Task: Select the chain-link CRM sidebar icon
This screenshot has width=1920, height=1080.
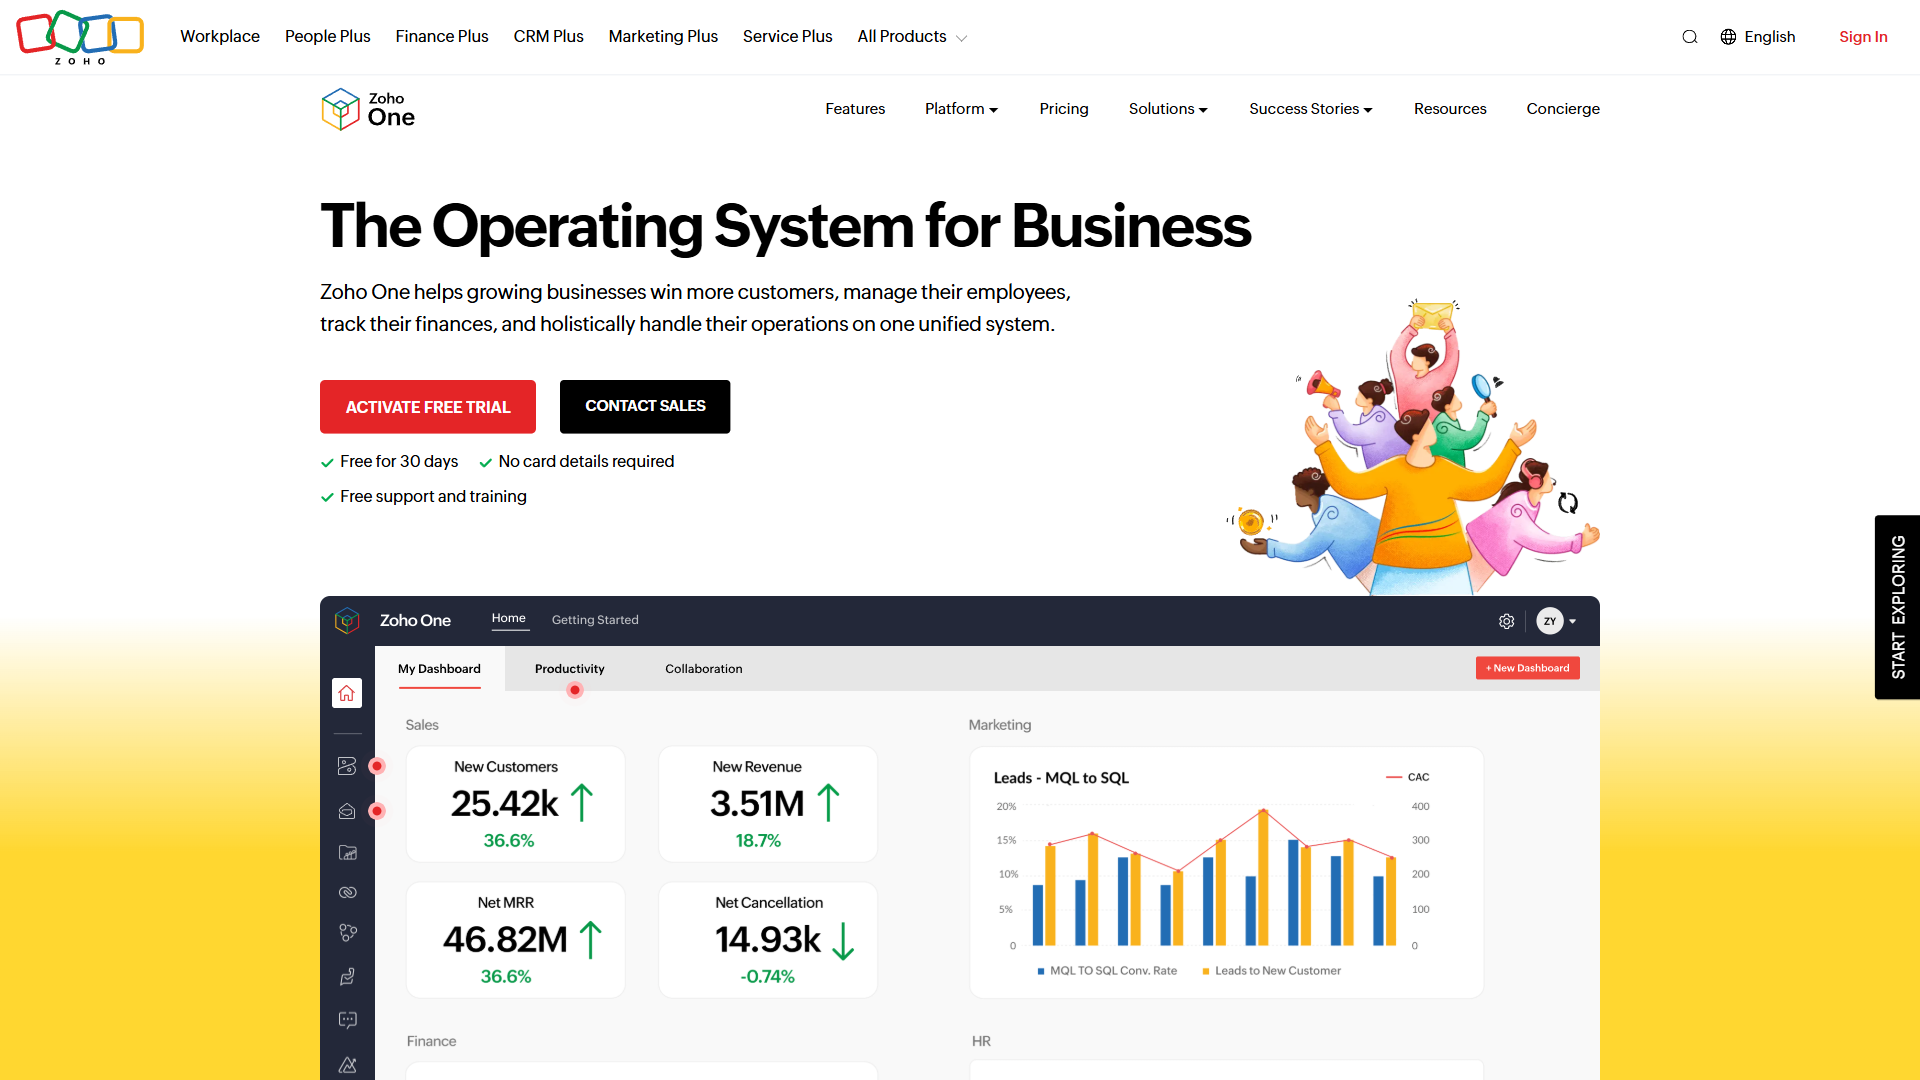Action: click(347, 892)
